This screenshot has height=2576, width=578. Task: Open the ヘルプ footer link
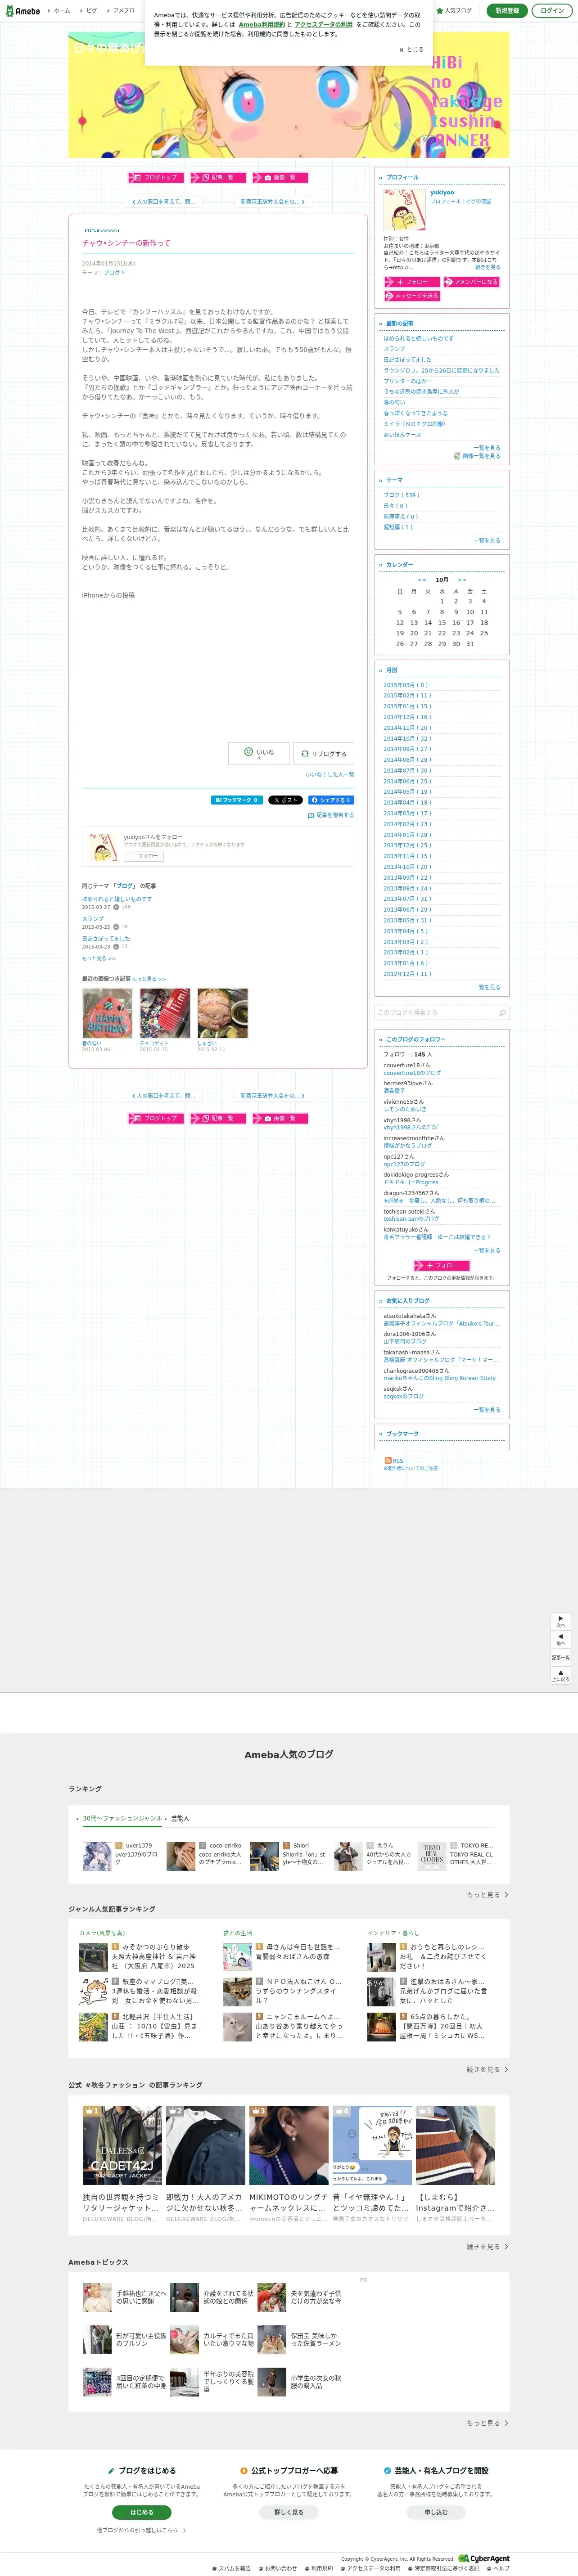click(498, 2568)
